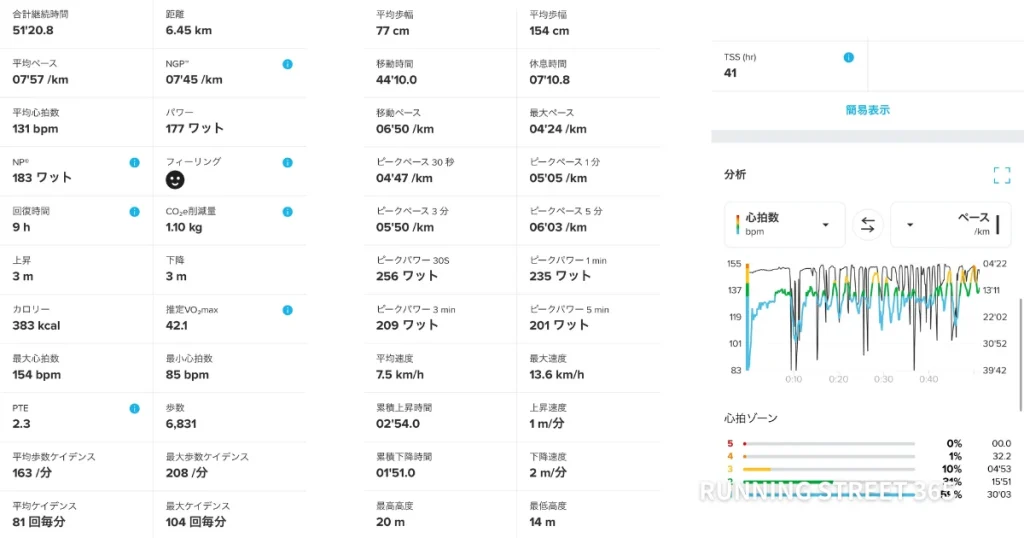Image resolution: width=1024 pixels, height=538 pixels.
Task: Open info icon next to 推定VO₂max
Action: (x=287, y=310)
